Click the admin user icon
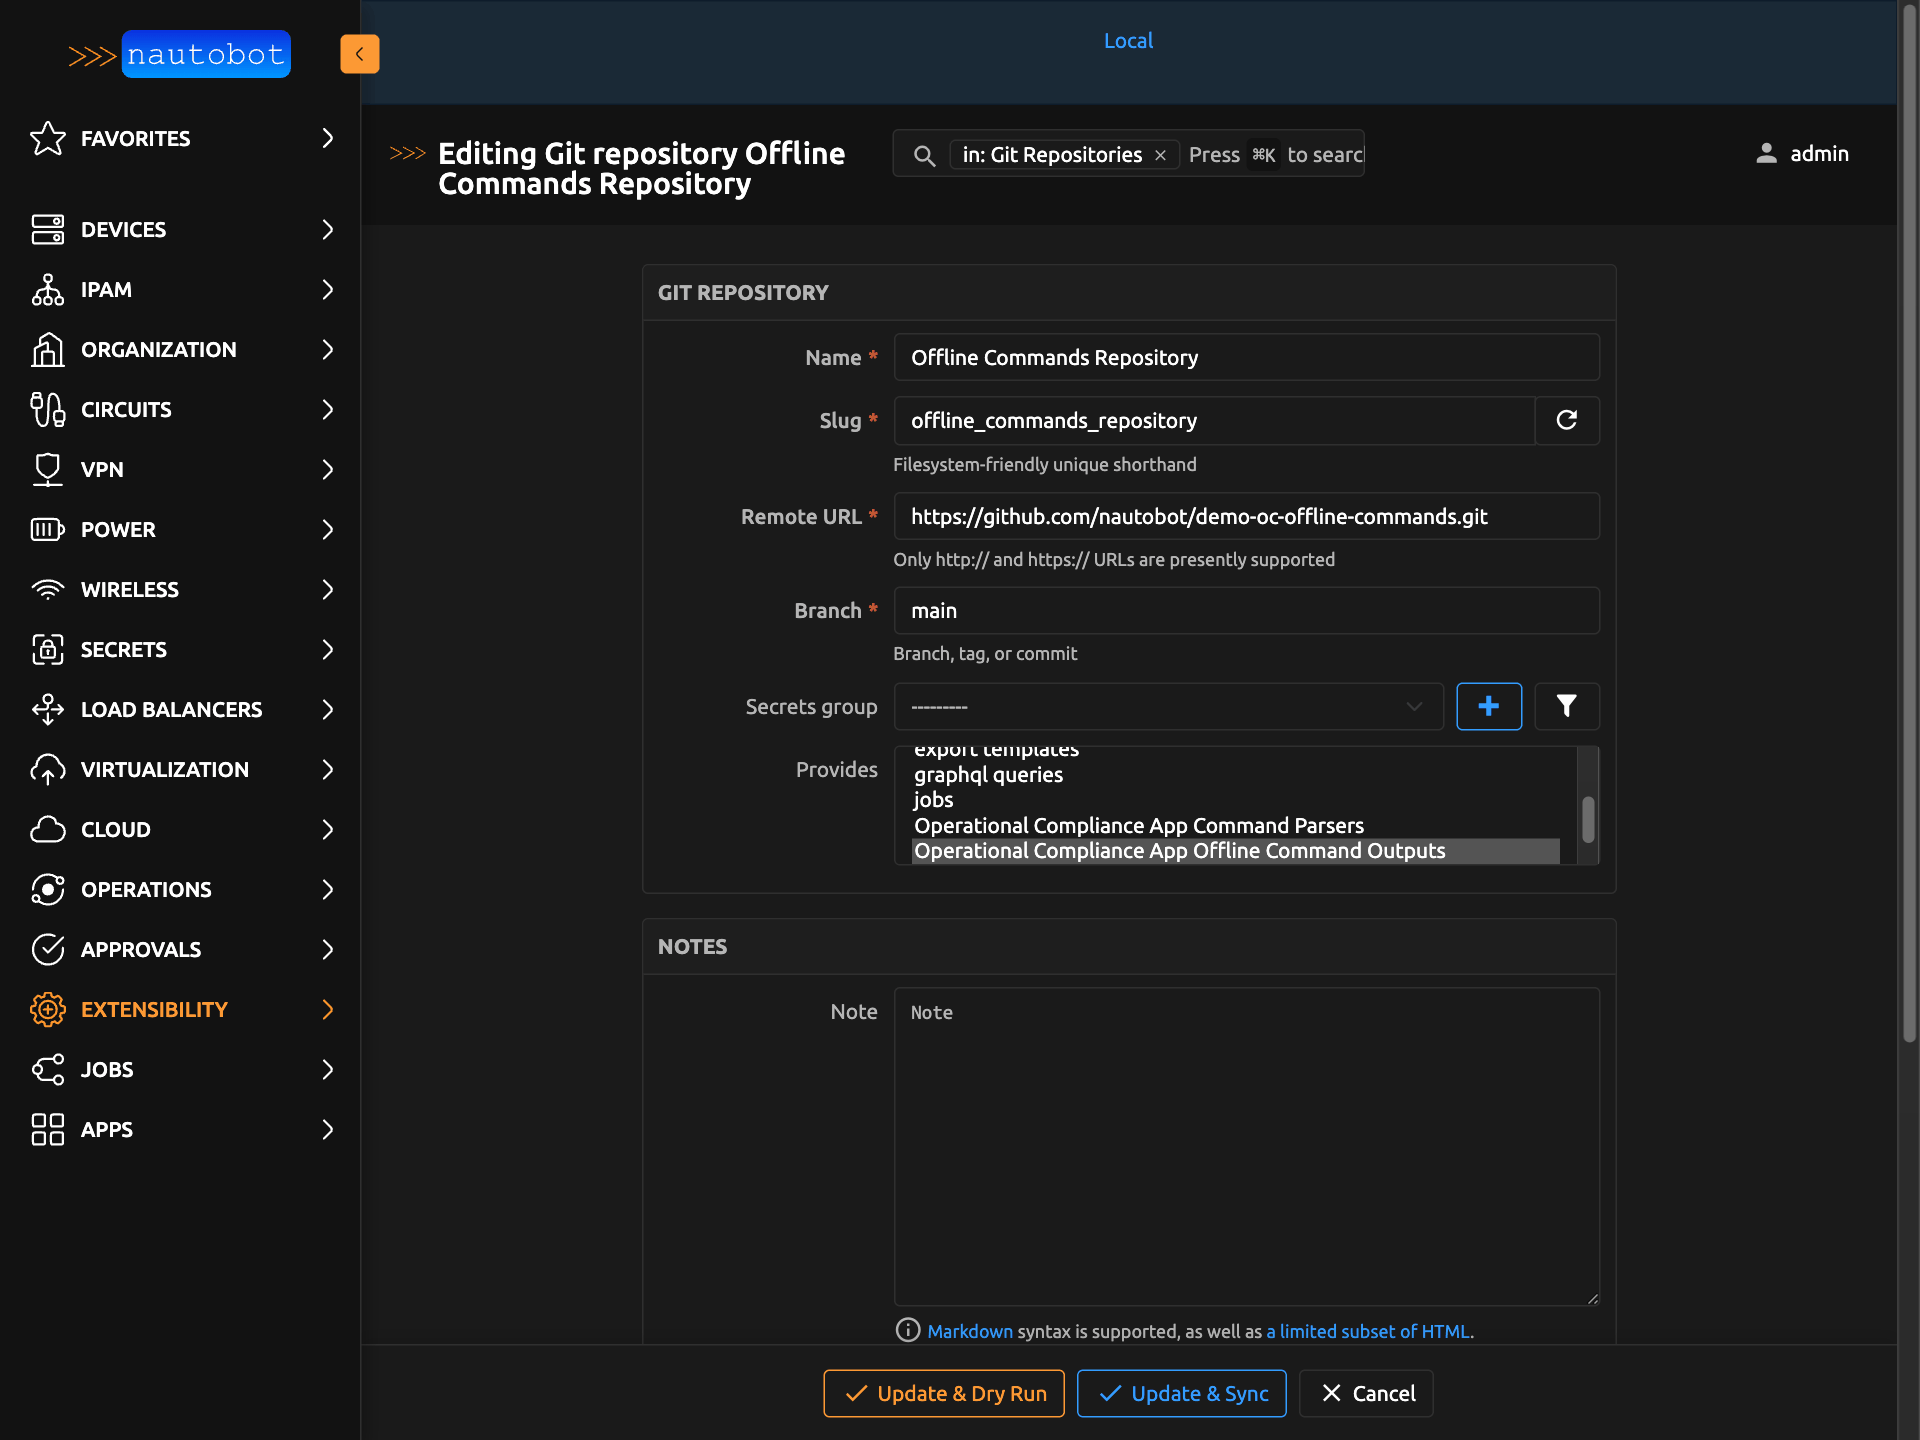1920x1440 pixels. point(1767,153)
